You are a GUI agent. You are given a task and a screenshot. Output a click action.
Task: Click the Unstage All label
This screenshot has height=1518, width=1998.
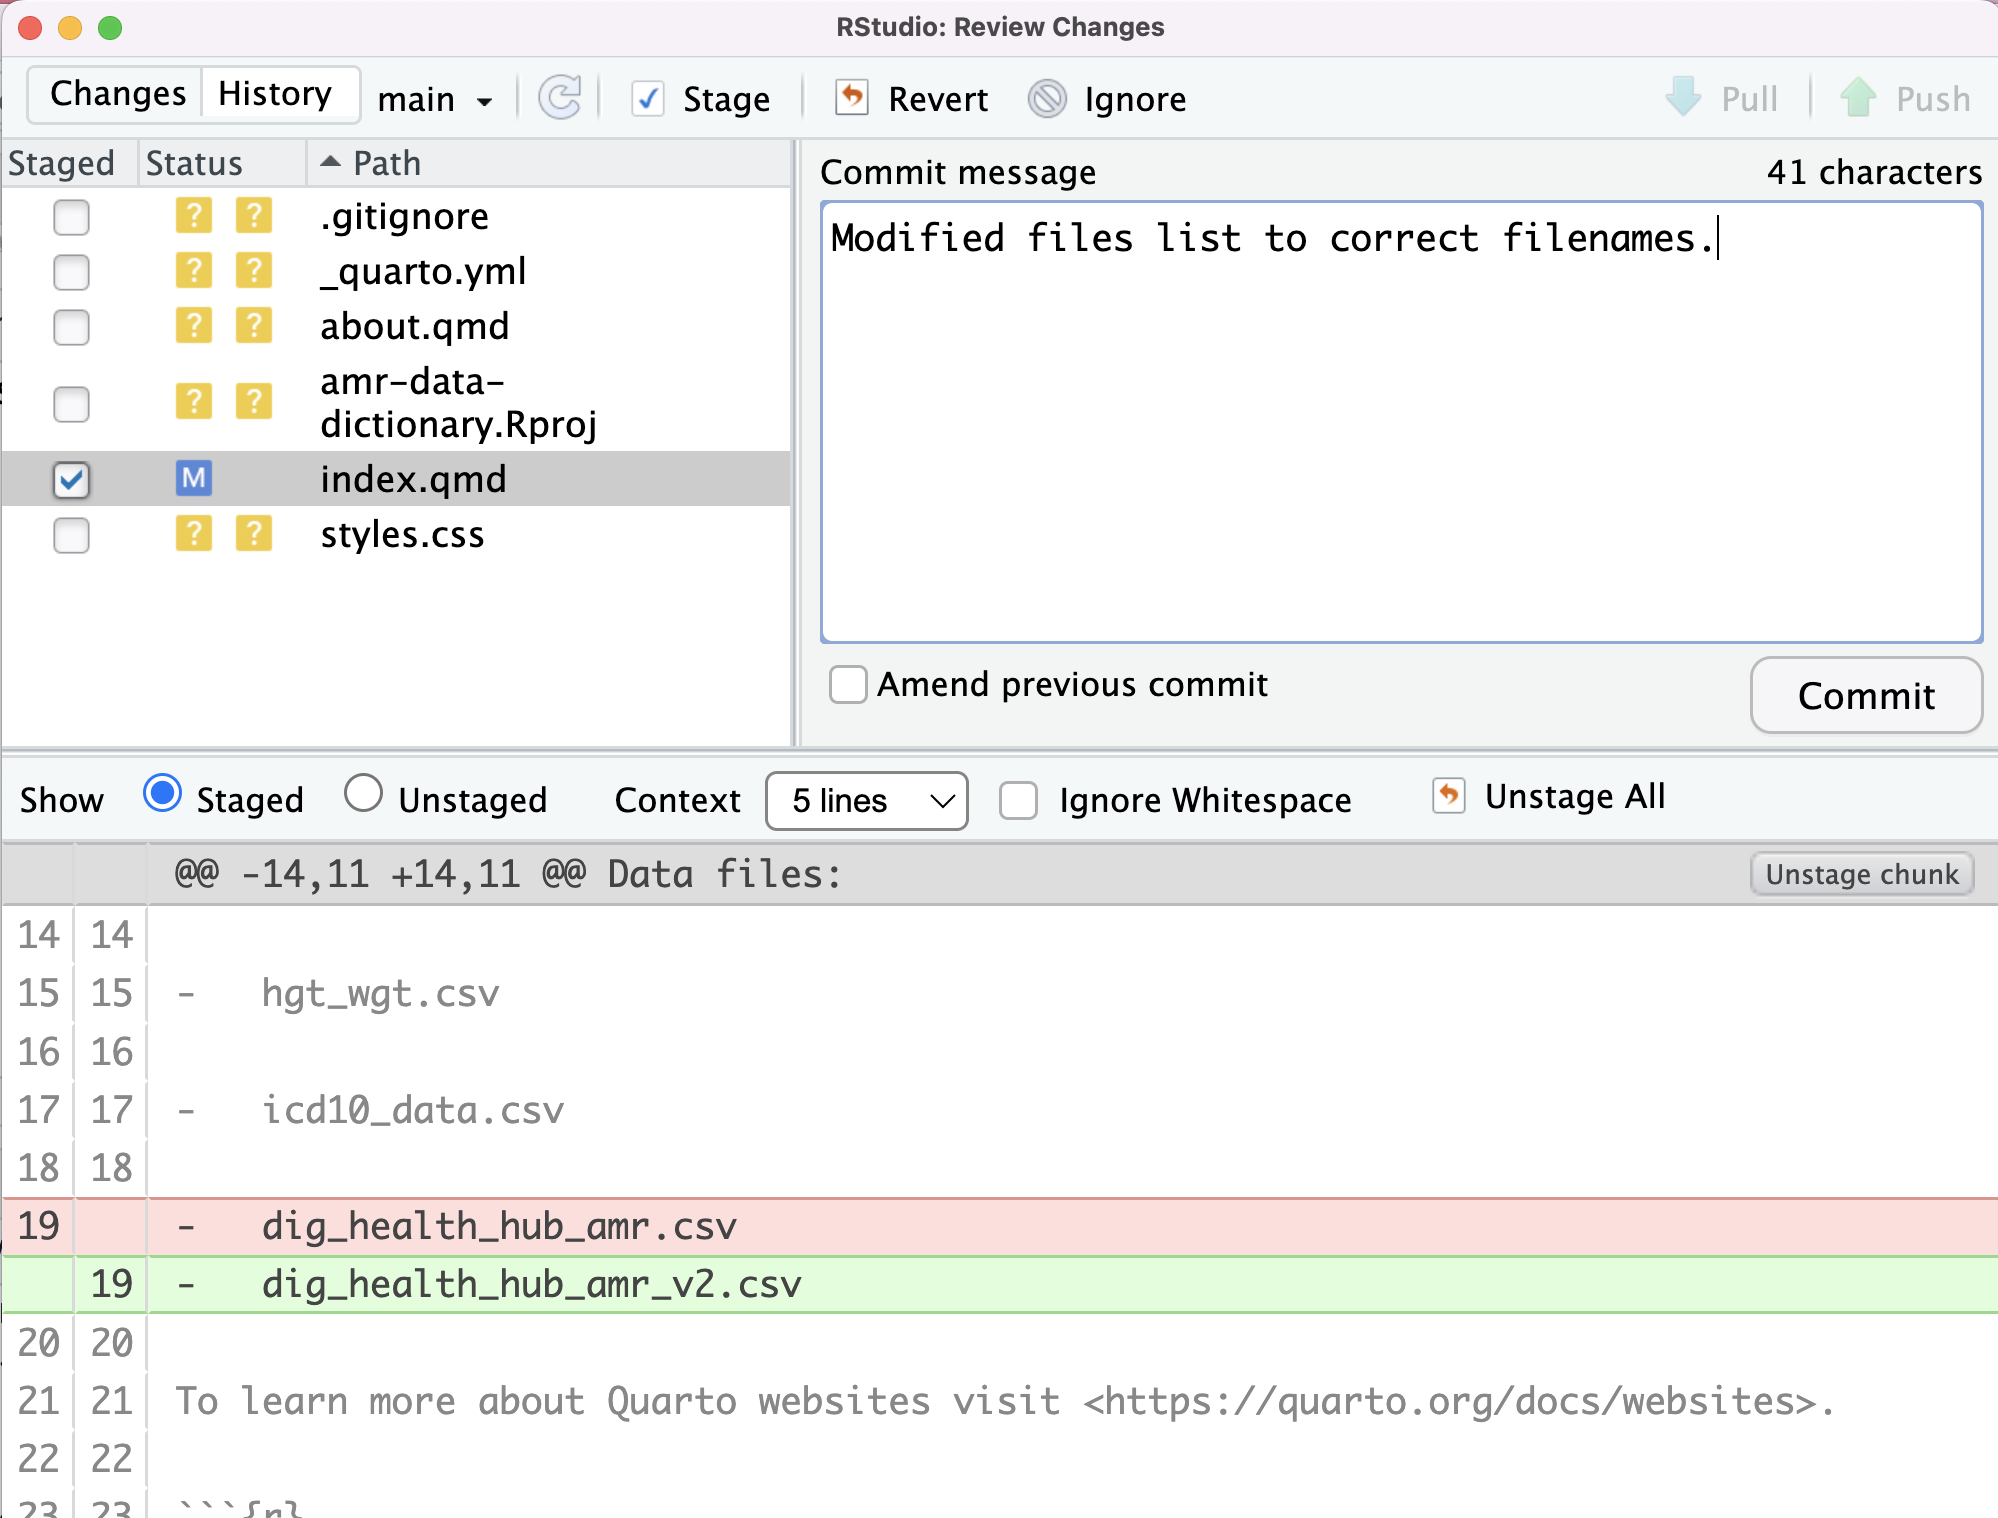[1575, 797]
